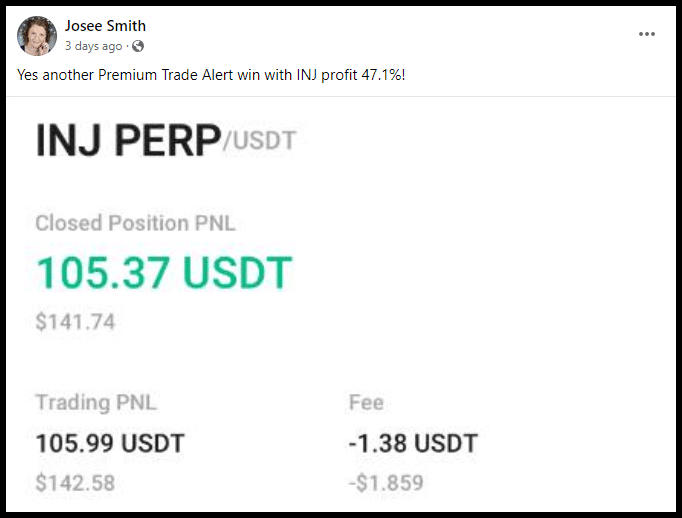The height and width of the screenshot is (518, 682).
Task: Click the $141.74 dollar value
Action: (75, 322)
